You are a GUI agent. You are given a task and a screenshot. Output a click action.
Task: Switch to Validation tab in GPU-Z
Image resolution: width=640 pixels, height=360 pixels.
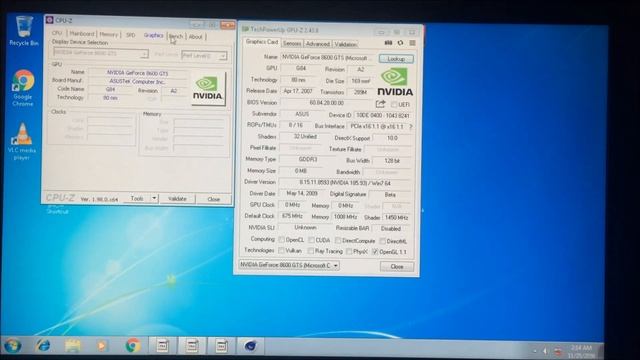pyautogui.click(x=346, y=44)
